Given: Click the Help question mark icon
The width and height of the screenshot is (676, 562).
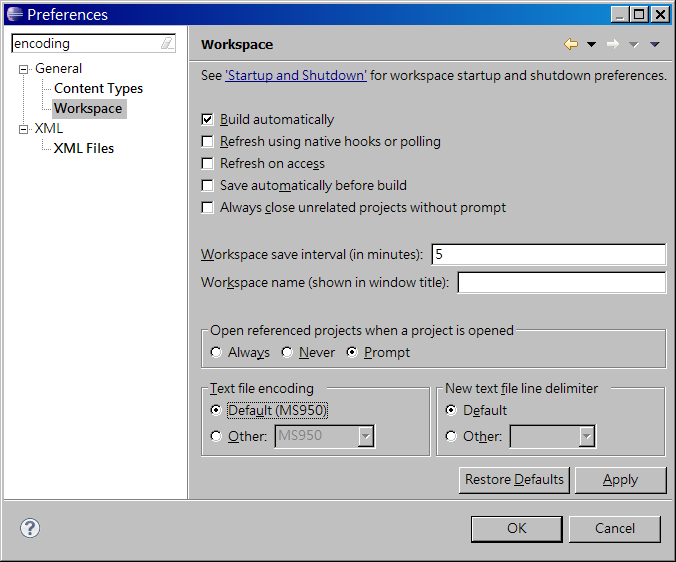Looking at the screenshot, I should [30, 528].
